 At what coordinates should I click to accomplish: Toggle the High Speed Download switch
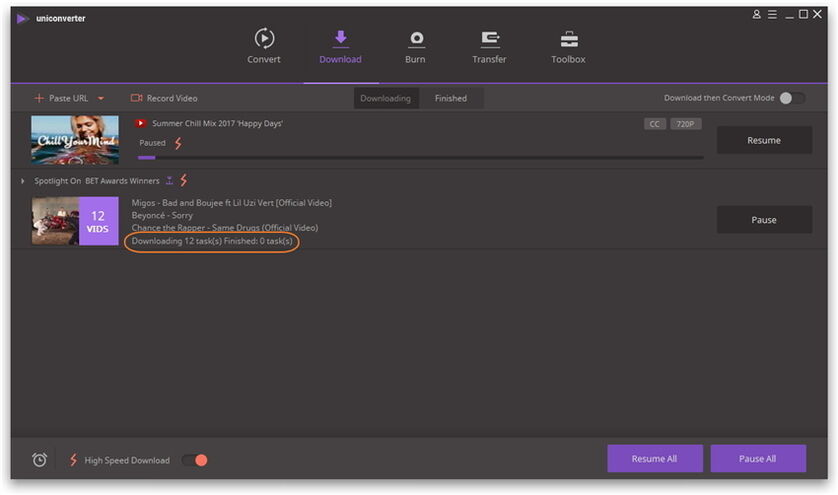(195, 460)
